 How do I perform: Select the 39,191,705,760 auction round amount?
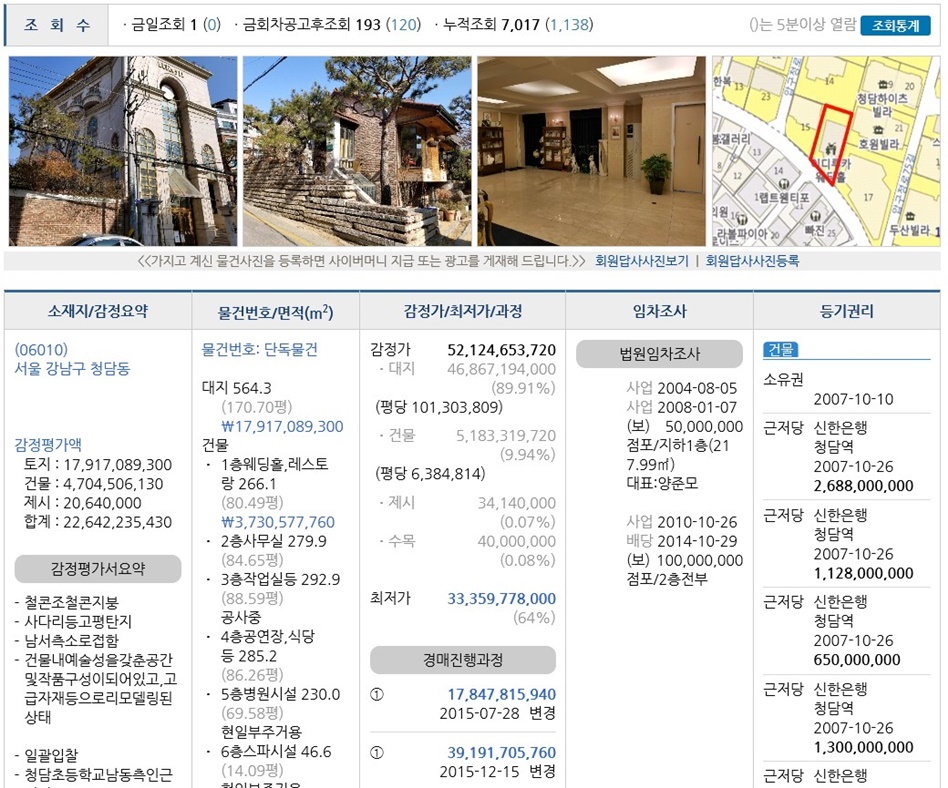point(501,752)
